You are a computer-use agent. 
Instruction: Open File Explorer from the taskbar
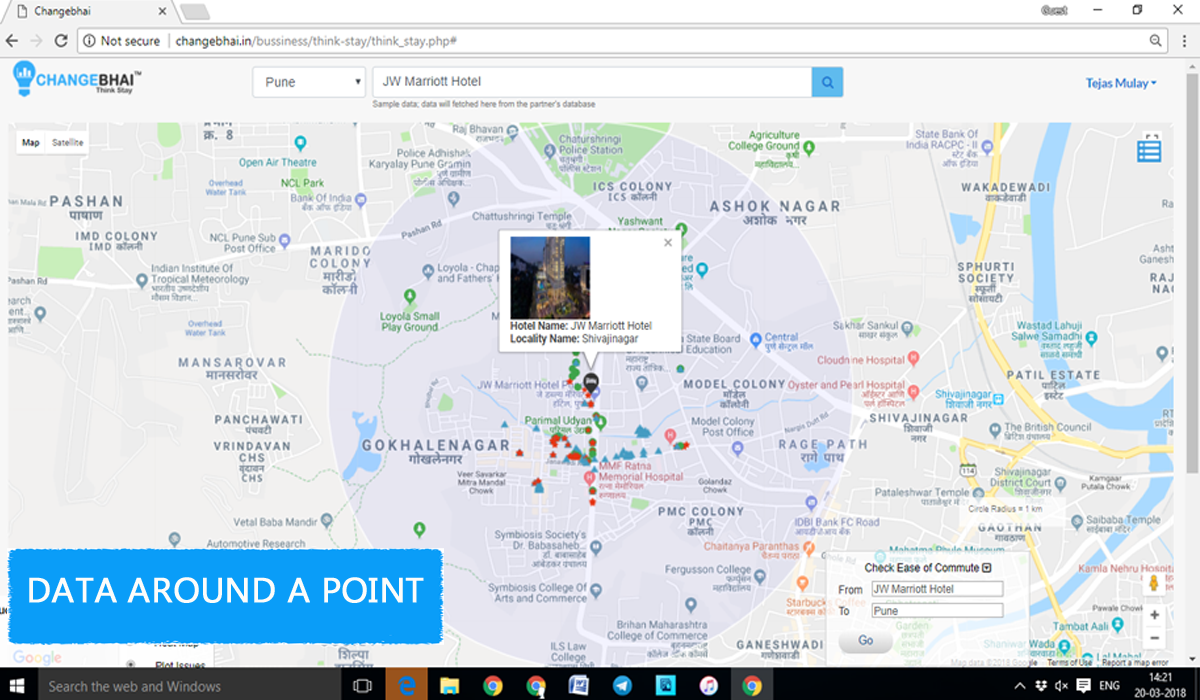(x=449, y=686)
